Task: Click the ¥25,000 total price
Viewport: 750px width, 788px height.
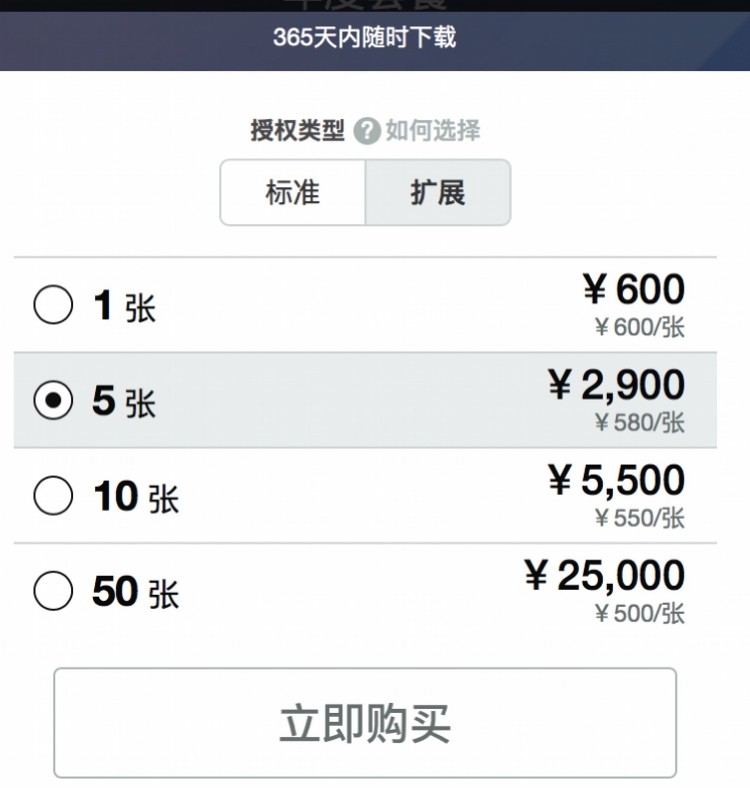Action: 604,576
